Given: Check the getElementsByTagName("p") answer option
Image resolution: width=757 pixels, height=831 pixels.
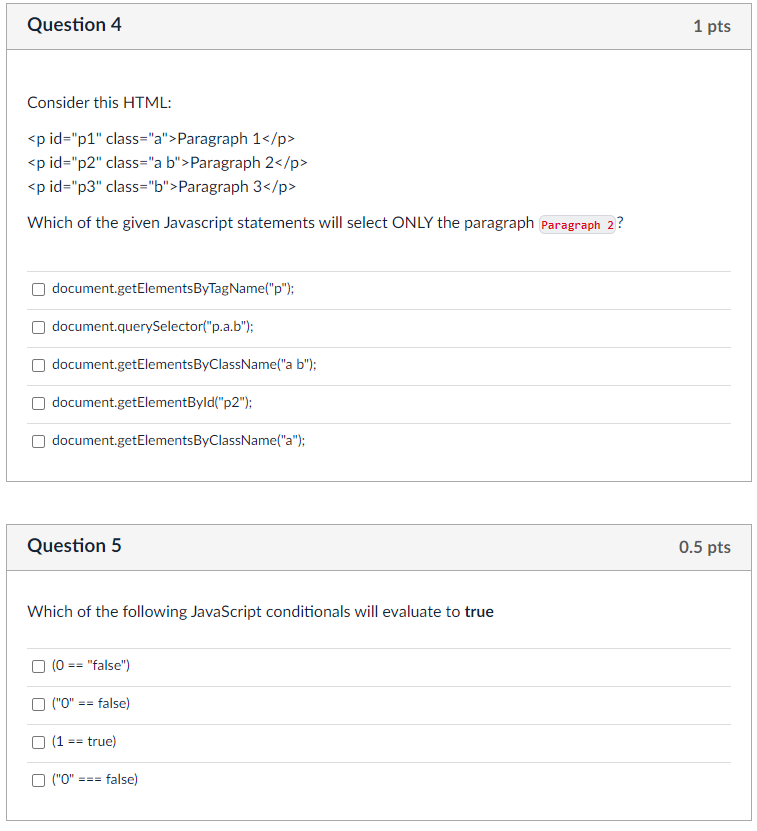Looking at the screenshot, I should click(38, 289).
